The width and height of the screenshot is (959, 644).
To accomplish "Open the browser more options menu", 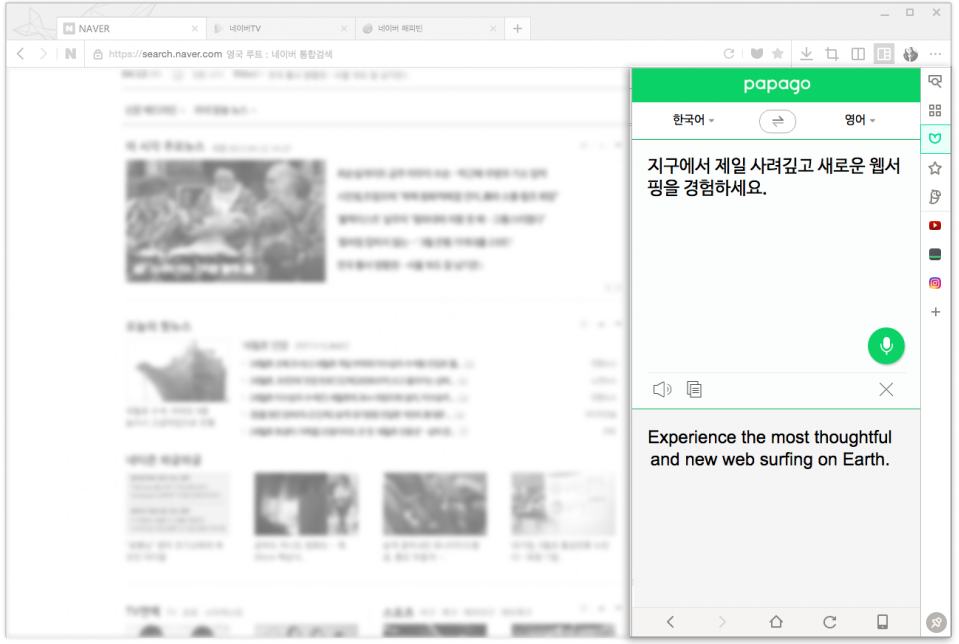I will point(936,54).
